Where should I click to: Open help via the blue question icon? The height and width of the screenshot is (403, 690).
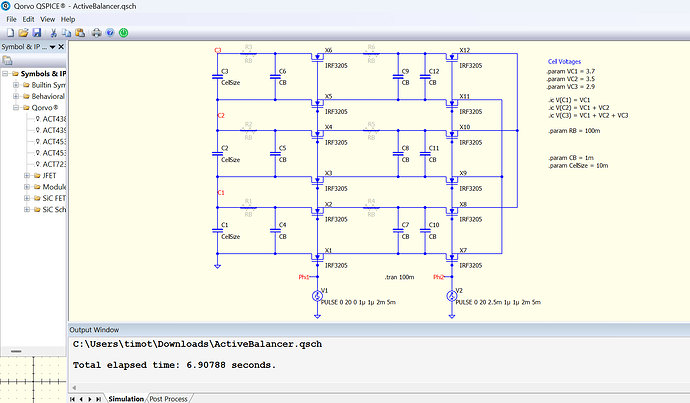point(110,33)
